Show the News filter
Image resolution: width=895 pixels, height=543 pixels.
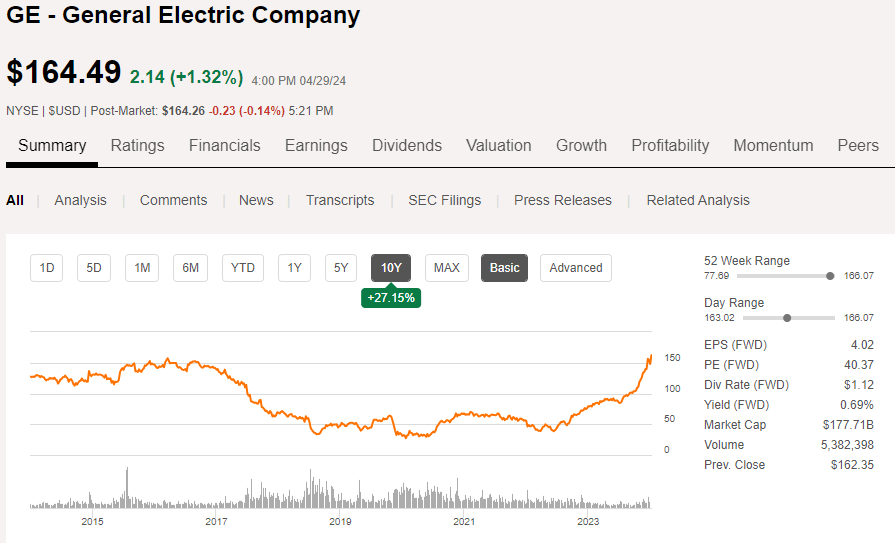click(x=256, y=200)
